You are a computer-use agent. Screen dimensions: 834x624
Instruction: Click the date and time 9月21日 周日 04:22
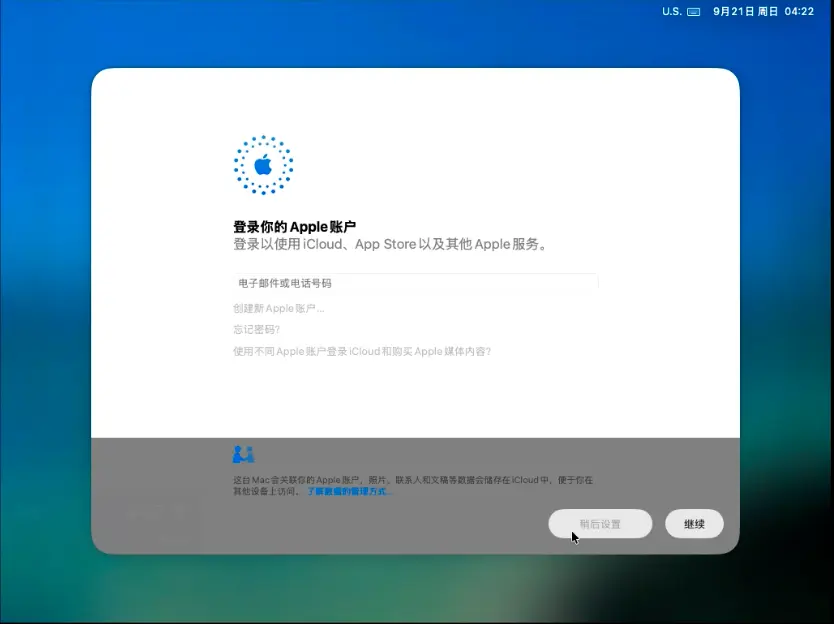pyautogui.click(x=763, y=12)
